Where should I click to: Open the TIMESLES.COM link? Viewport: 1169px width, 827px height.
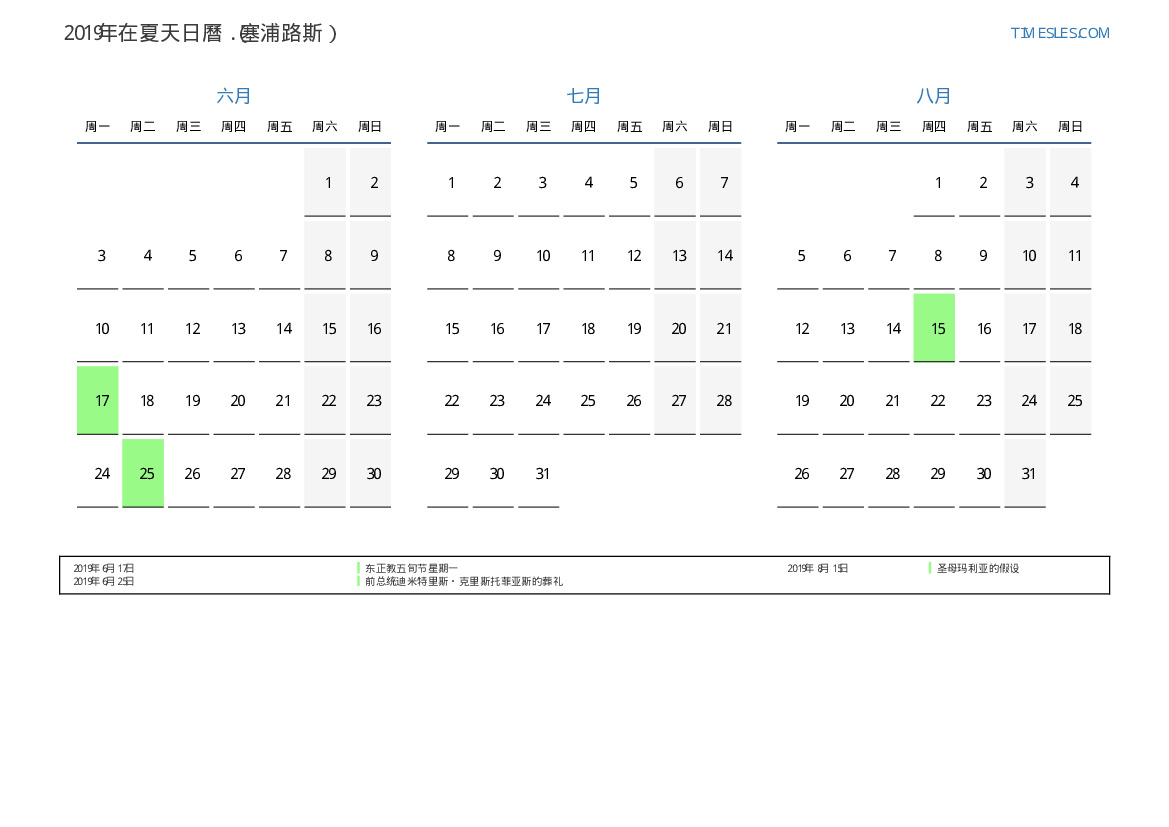[1059, 33]
